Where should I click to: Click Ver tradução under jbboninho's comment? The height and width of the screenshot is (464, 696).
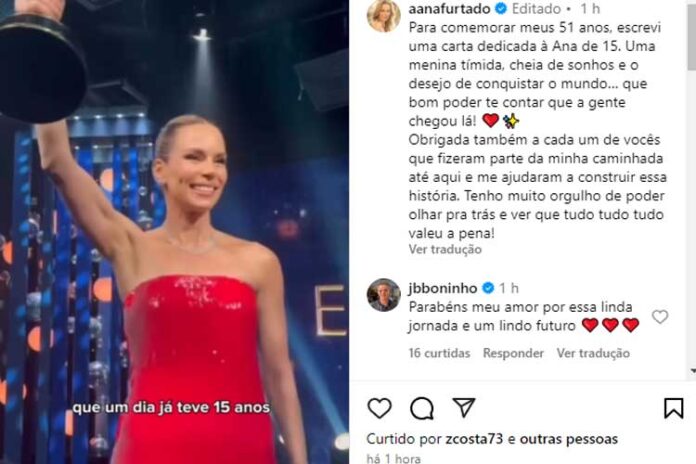point(593,353)
